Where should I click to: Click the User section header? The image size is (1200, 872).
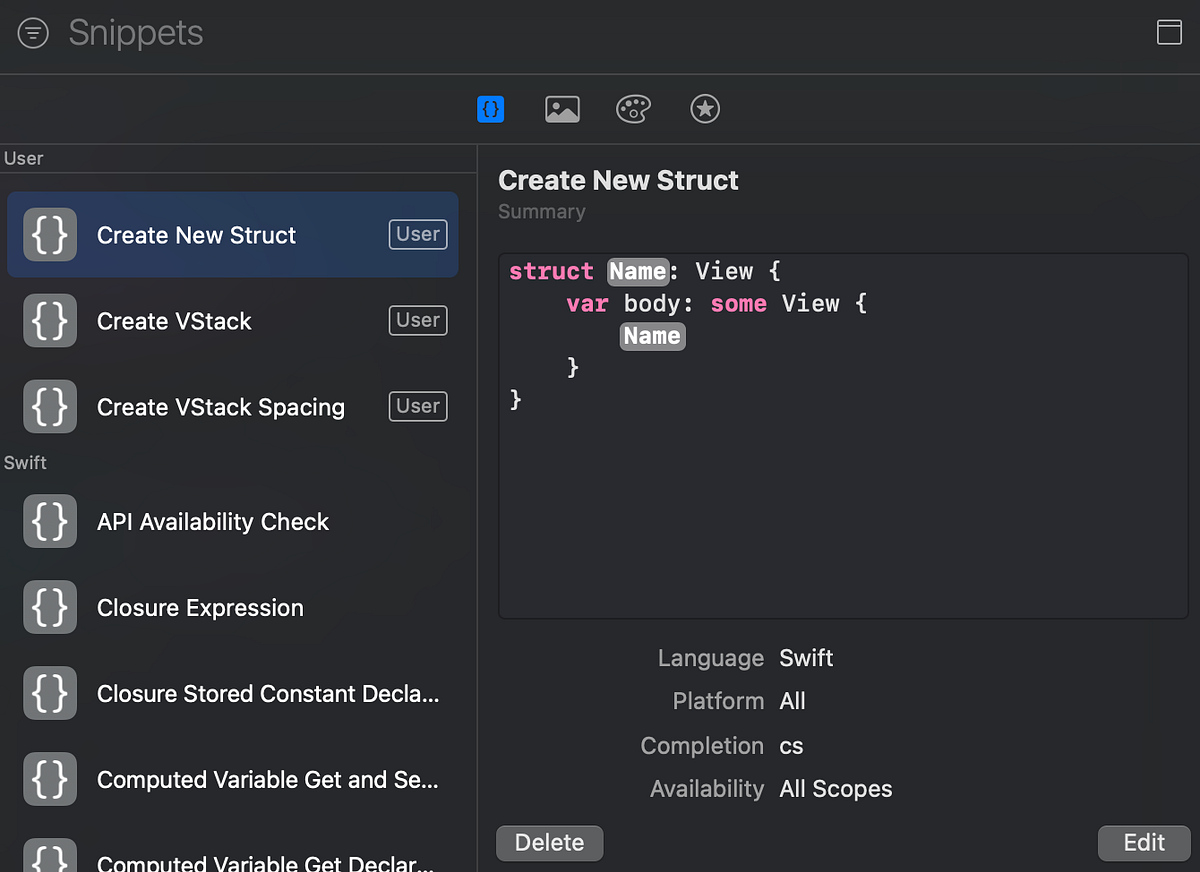[24, 157]
